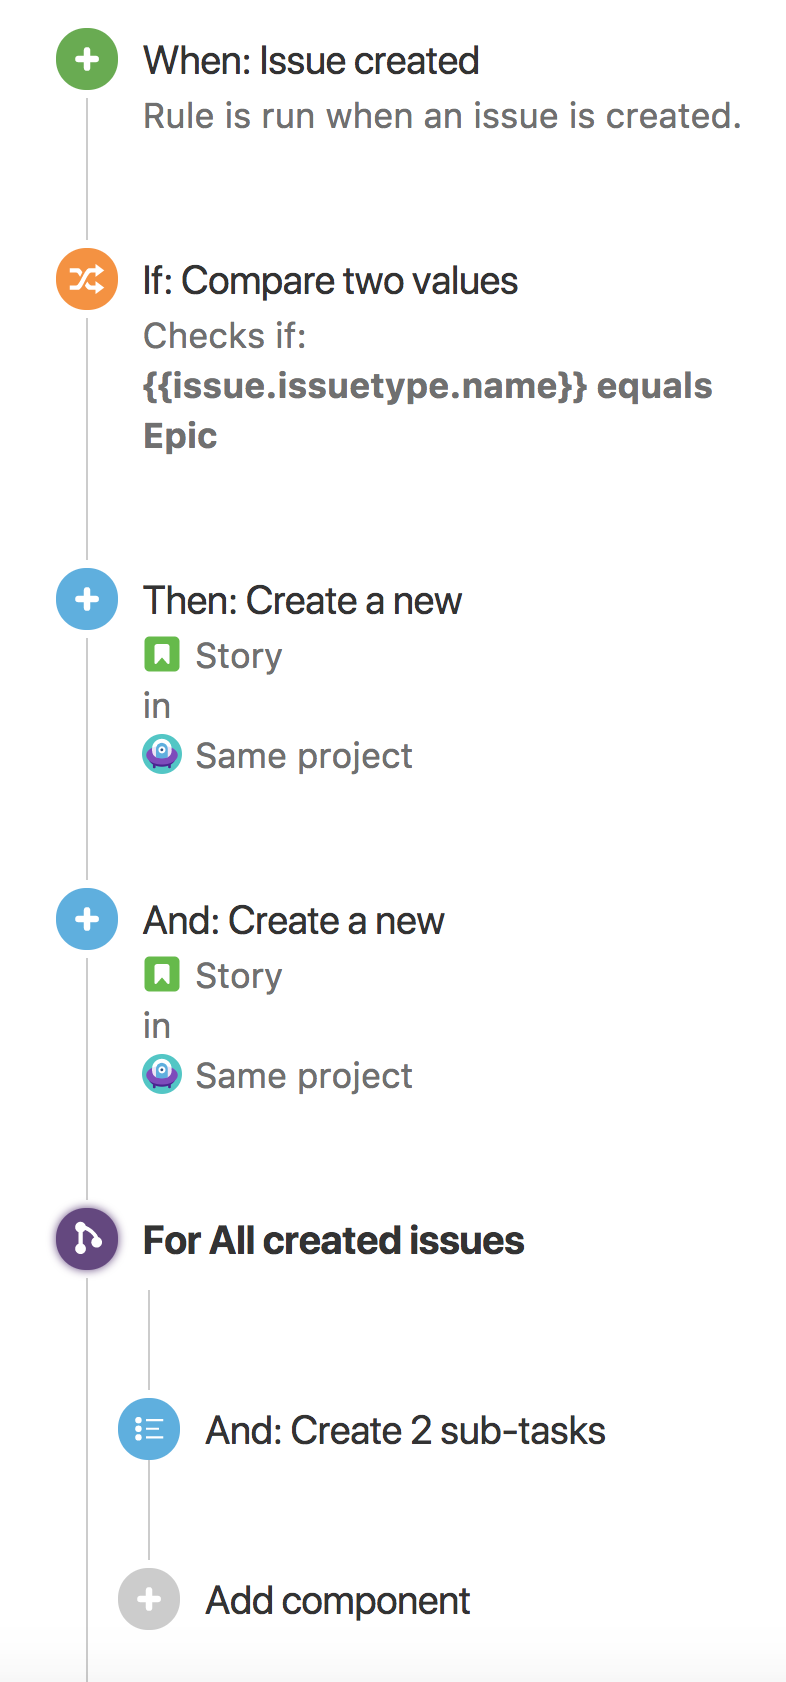Click the green Issue created trigger icon
786x1682 pixels.
[x=87, y=60]
